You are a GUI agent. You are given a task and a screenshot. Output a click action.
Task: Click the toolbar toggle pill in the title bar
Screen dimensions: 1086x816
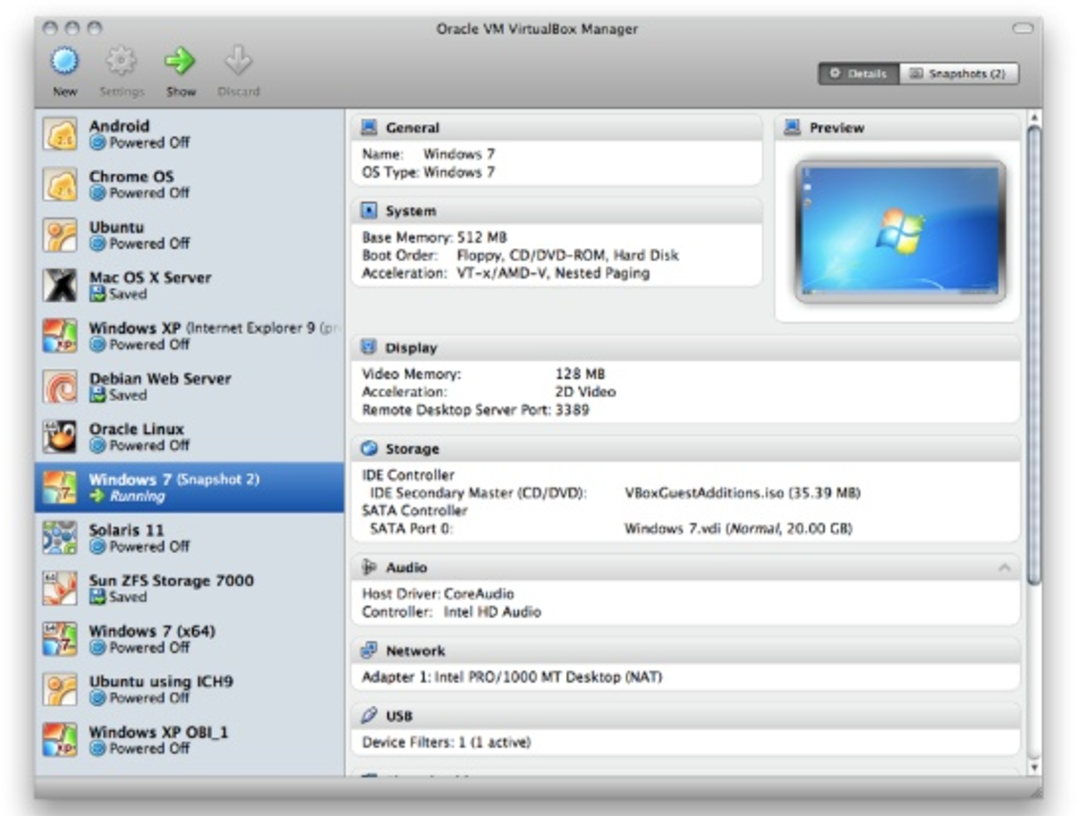pos(1022,28)
